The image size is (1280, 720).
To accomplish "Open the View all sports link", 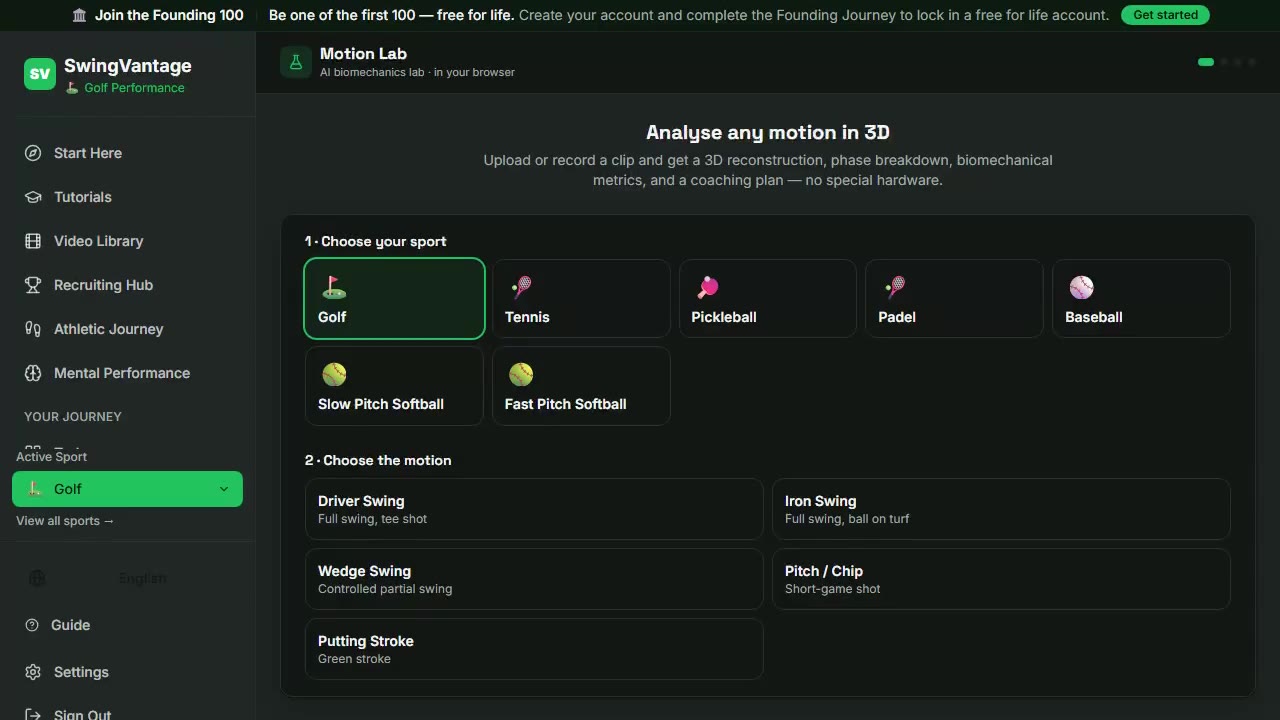I will tap(65, 521).
